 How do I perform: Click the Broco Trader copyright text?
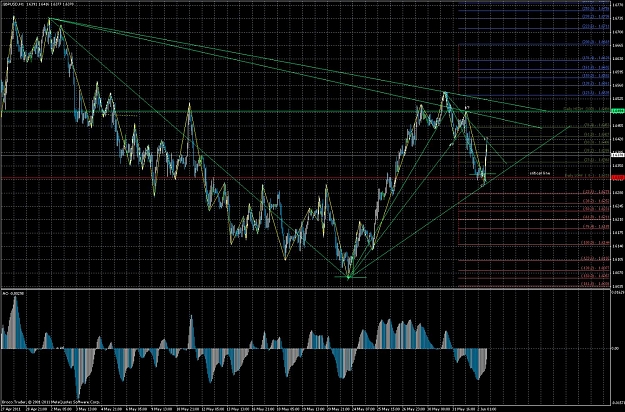(50, 402)
